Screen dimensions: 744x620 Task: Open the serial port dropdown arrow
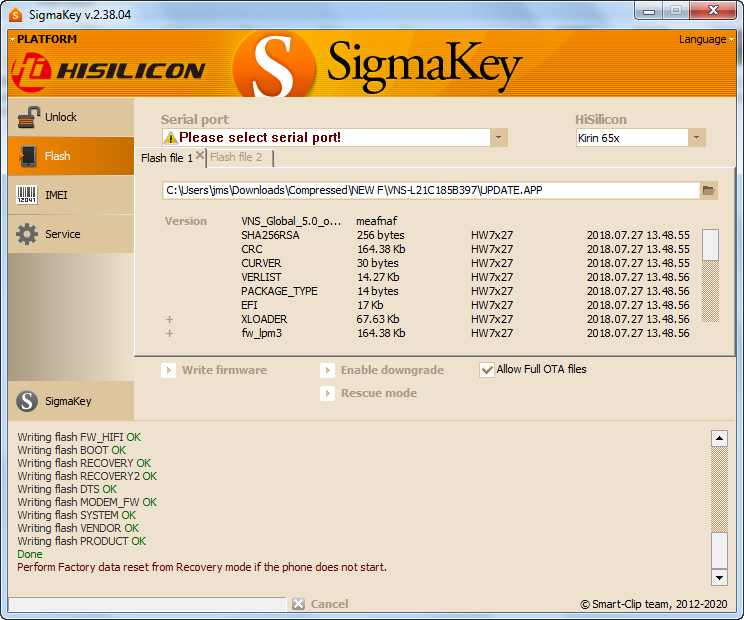tap(498, 138)
